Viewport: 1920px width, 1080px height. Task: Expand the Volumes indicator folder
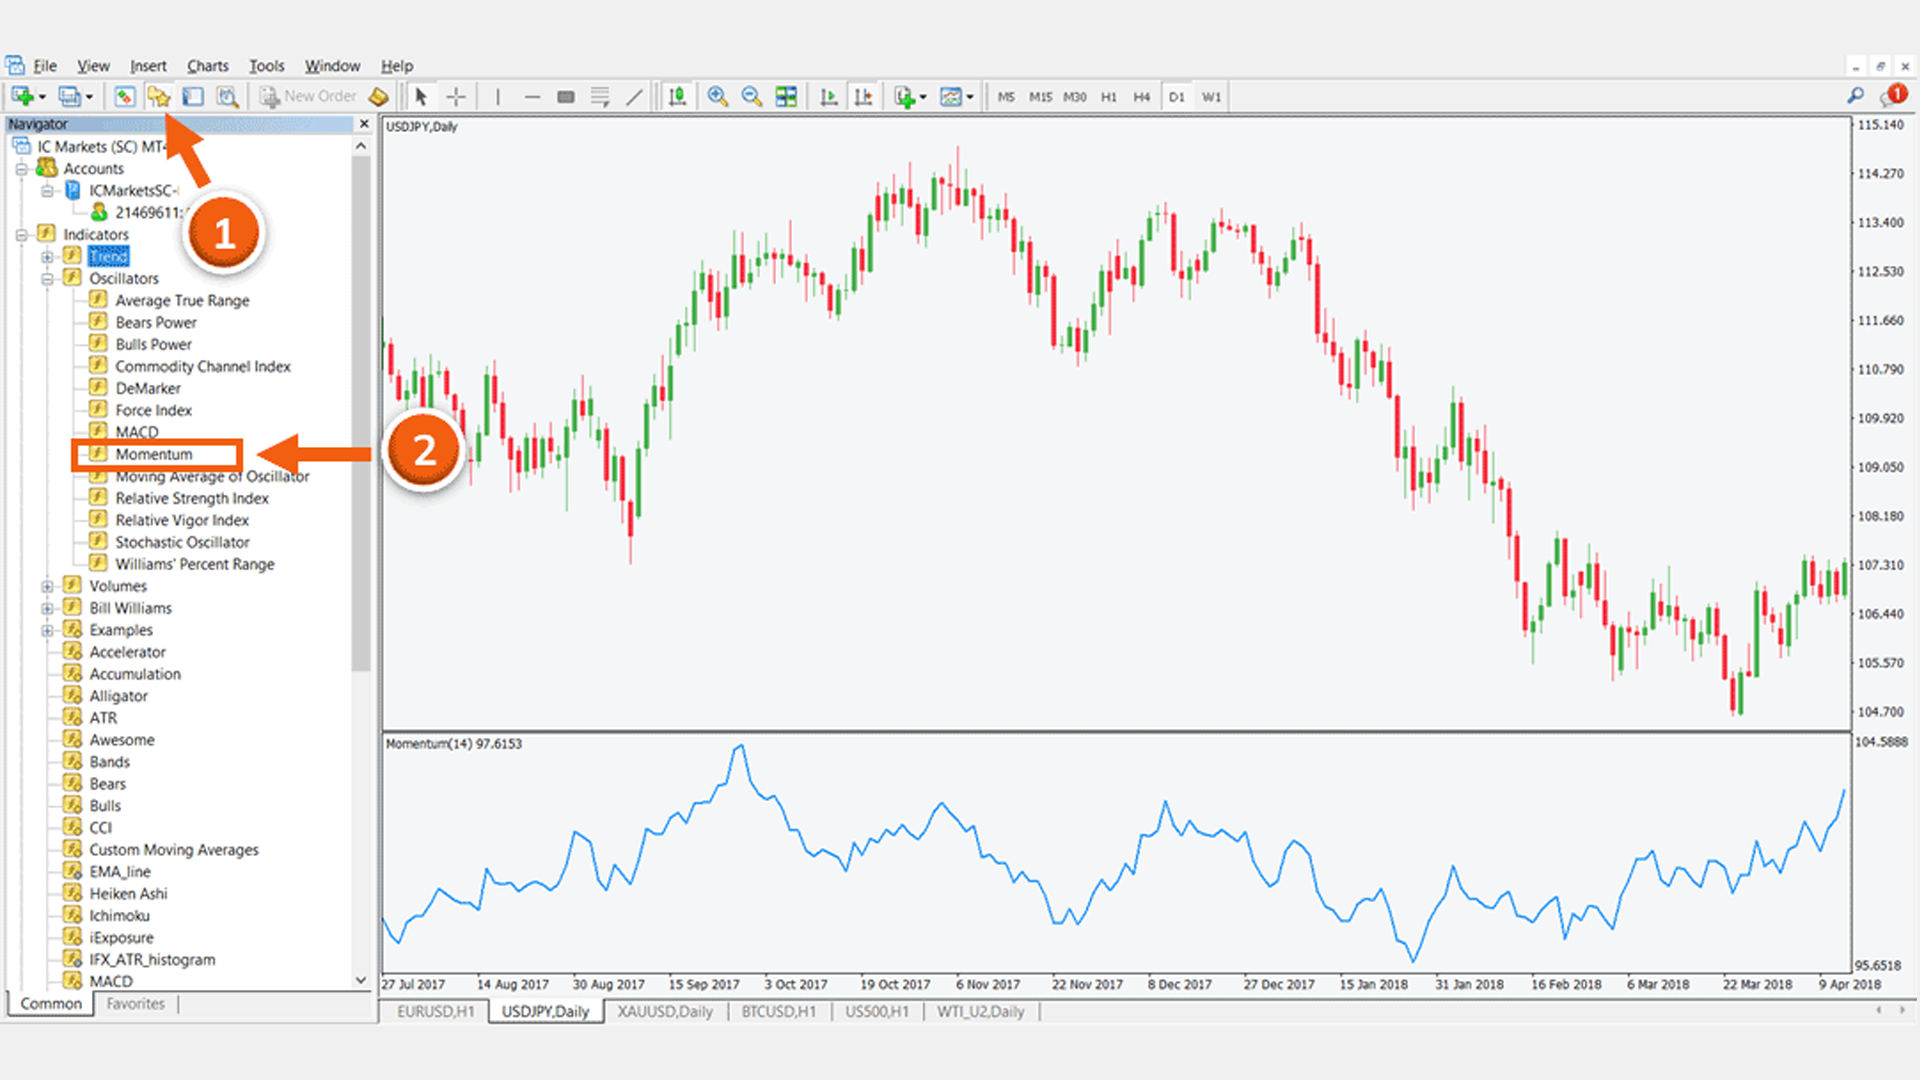point(47,587)
